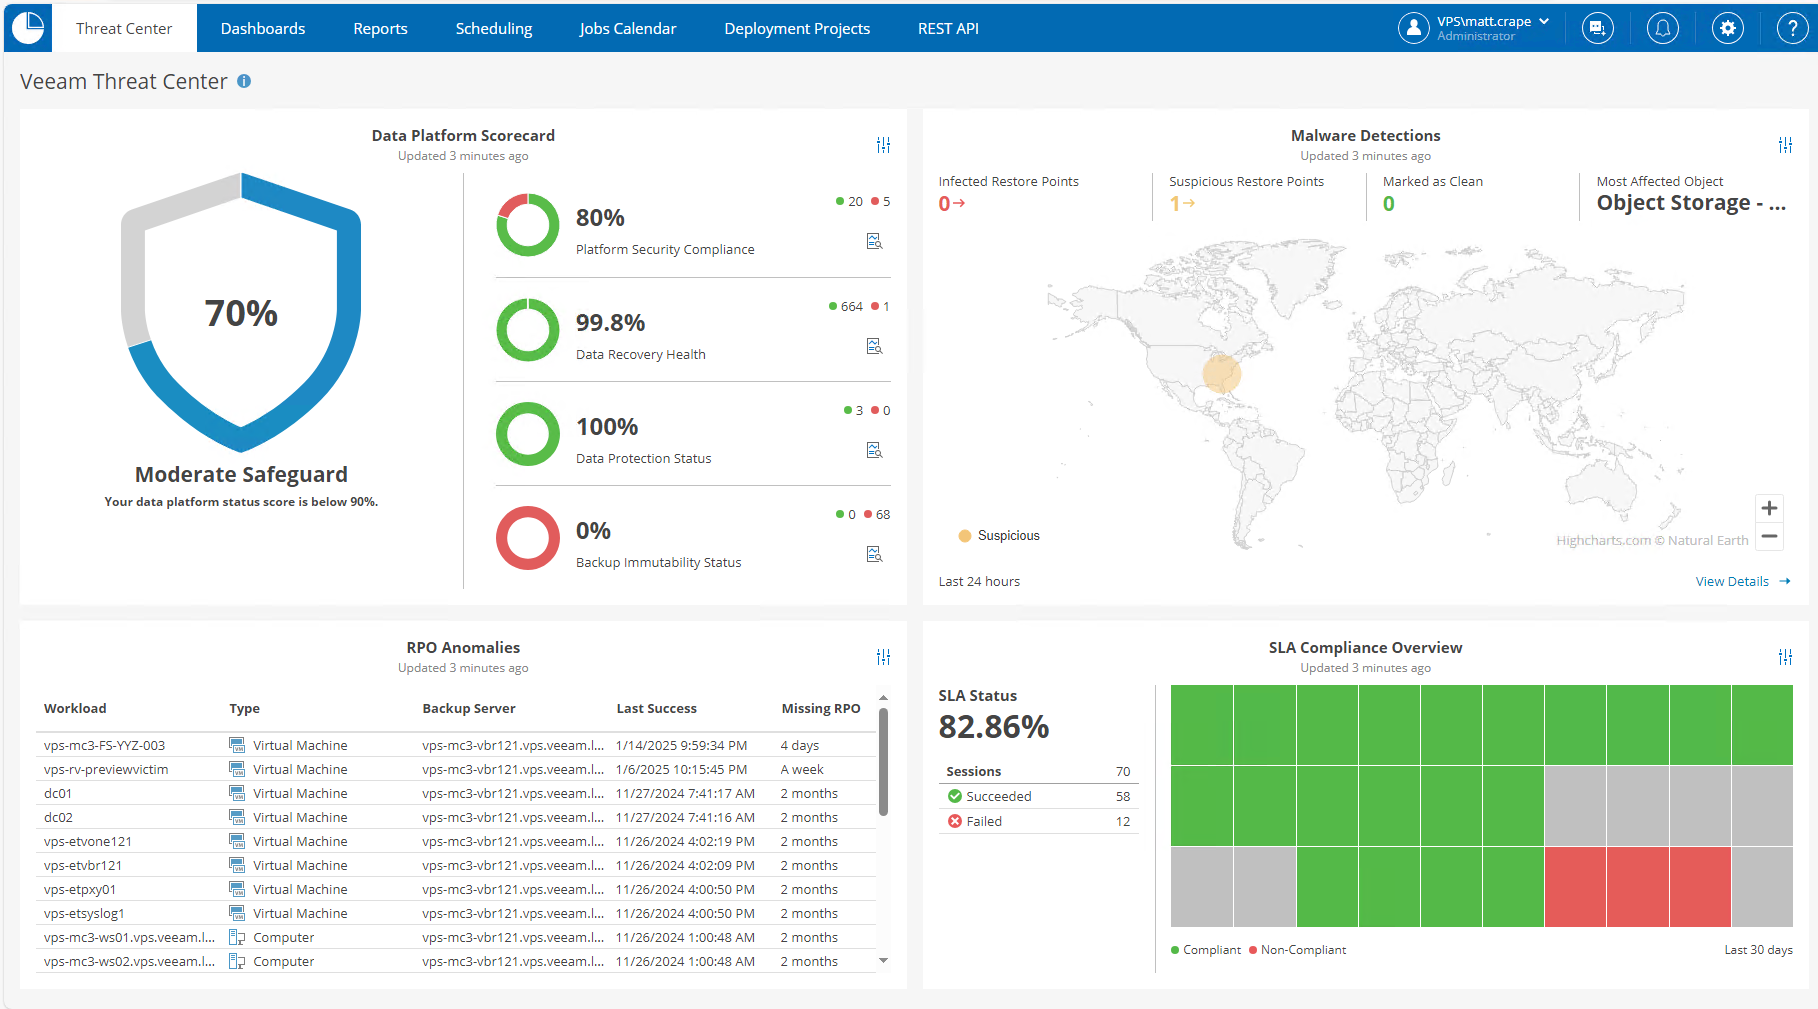Open SLA Compliance Overview settings icon
Image resolution: width=1818 pixels, height=1009 pixels.
[x=1785, y=657]
